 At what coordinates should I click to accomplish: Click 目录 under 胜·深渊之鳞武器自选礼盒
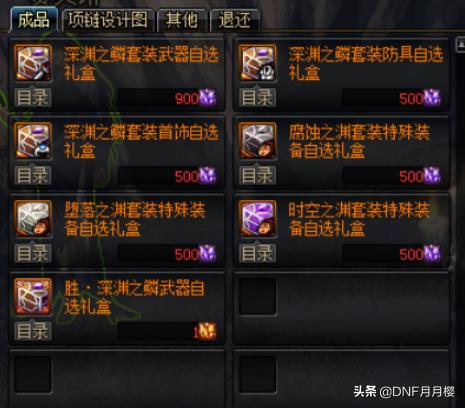tap(33, 331)
